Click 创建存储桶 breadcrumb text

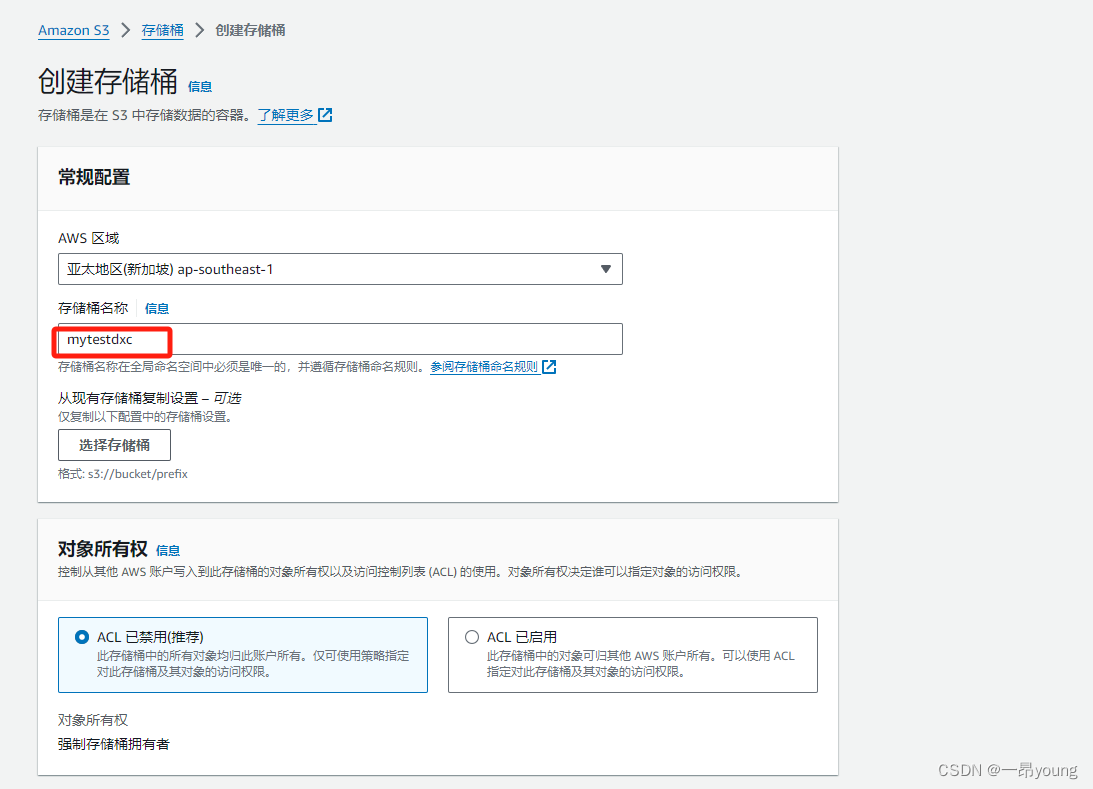pyautogui.click(x=250, y=30)
